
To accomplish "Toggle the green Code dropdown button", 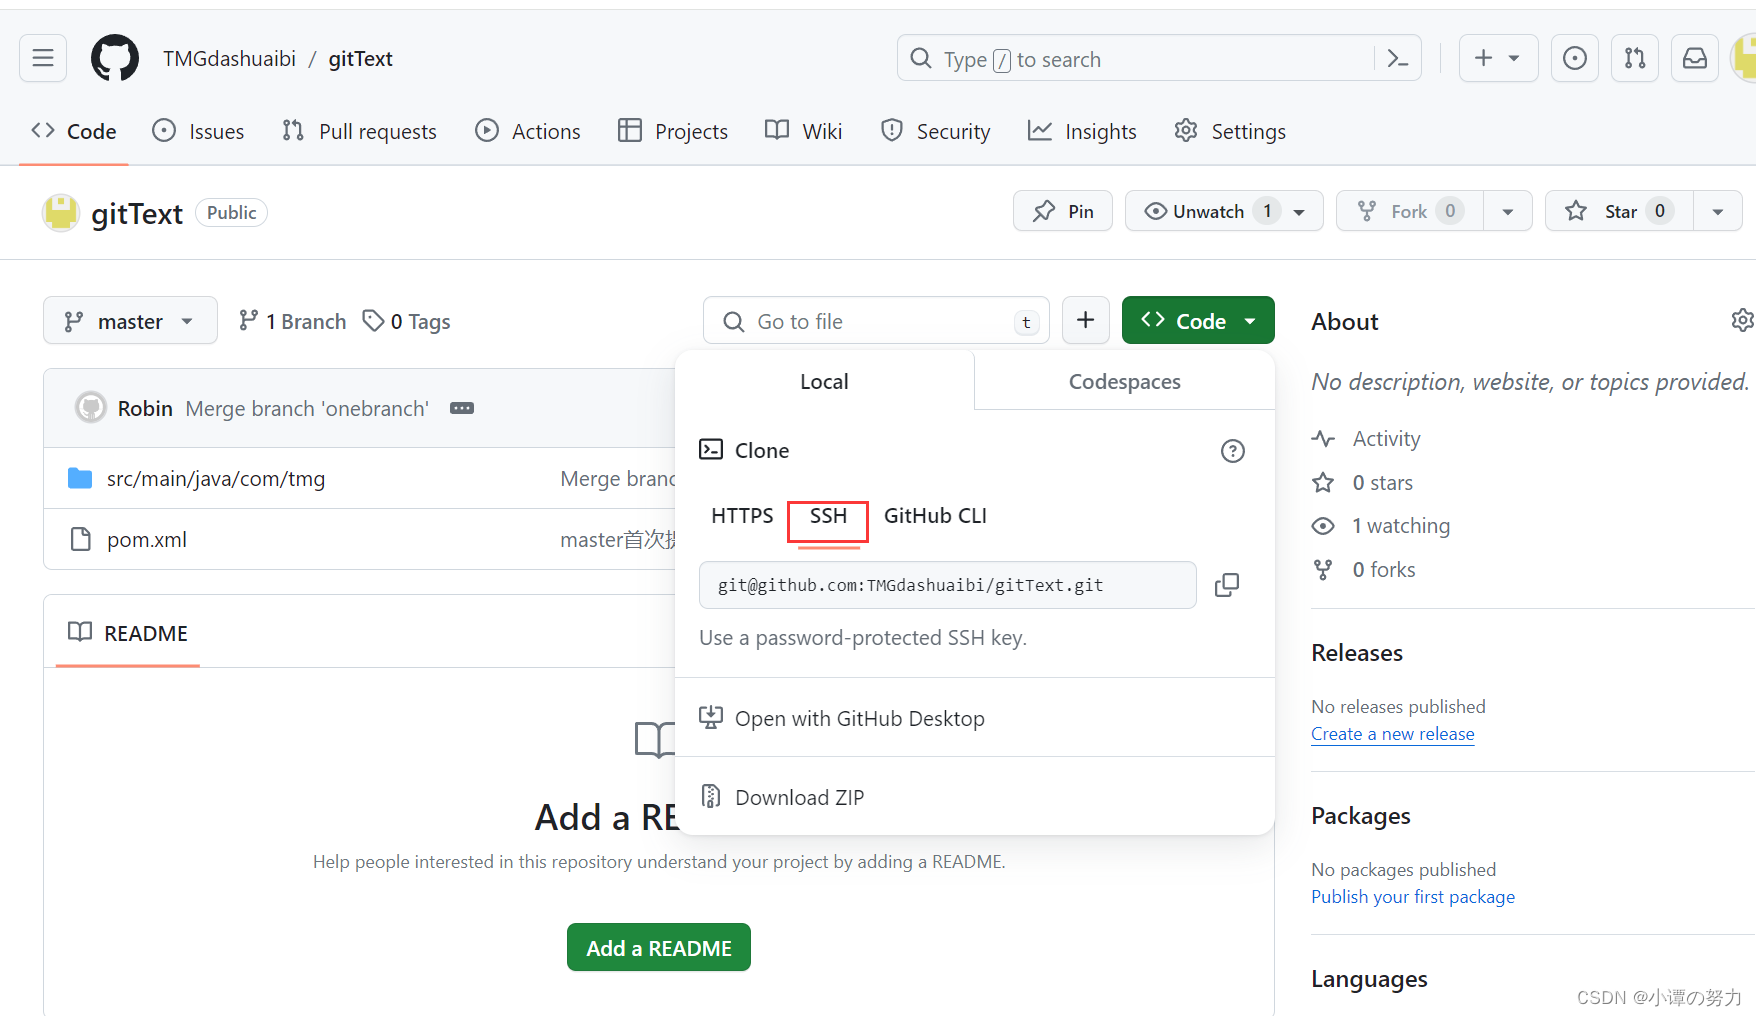I will [x=1198, y=320].
